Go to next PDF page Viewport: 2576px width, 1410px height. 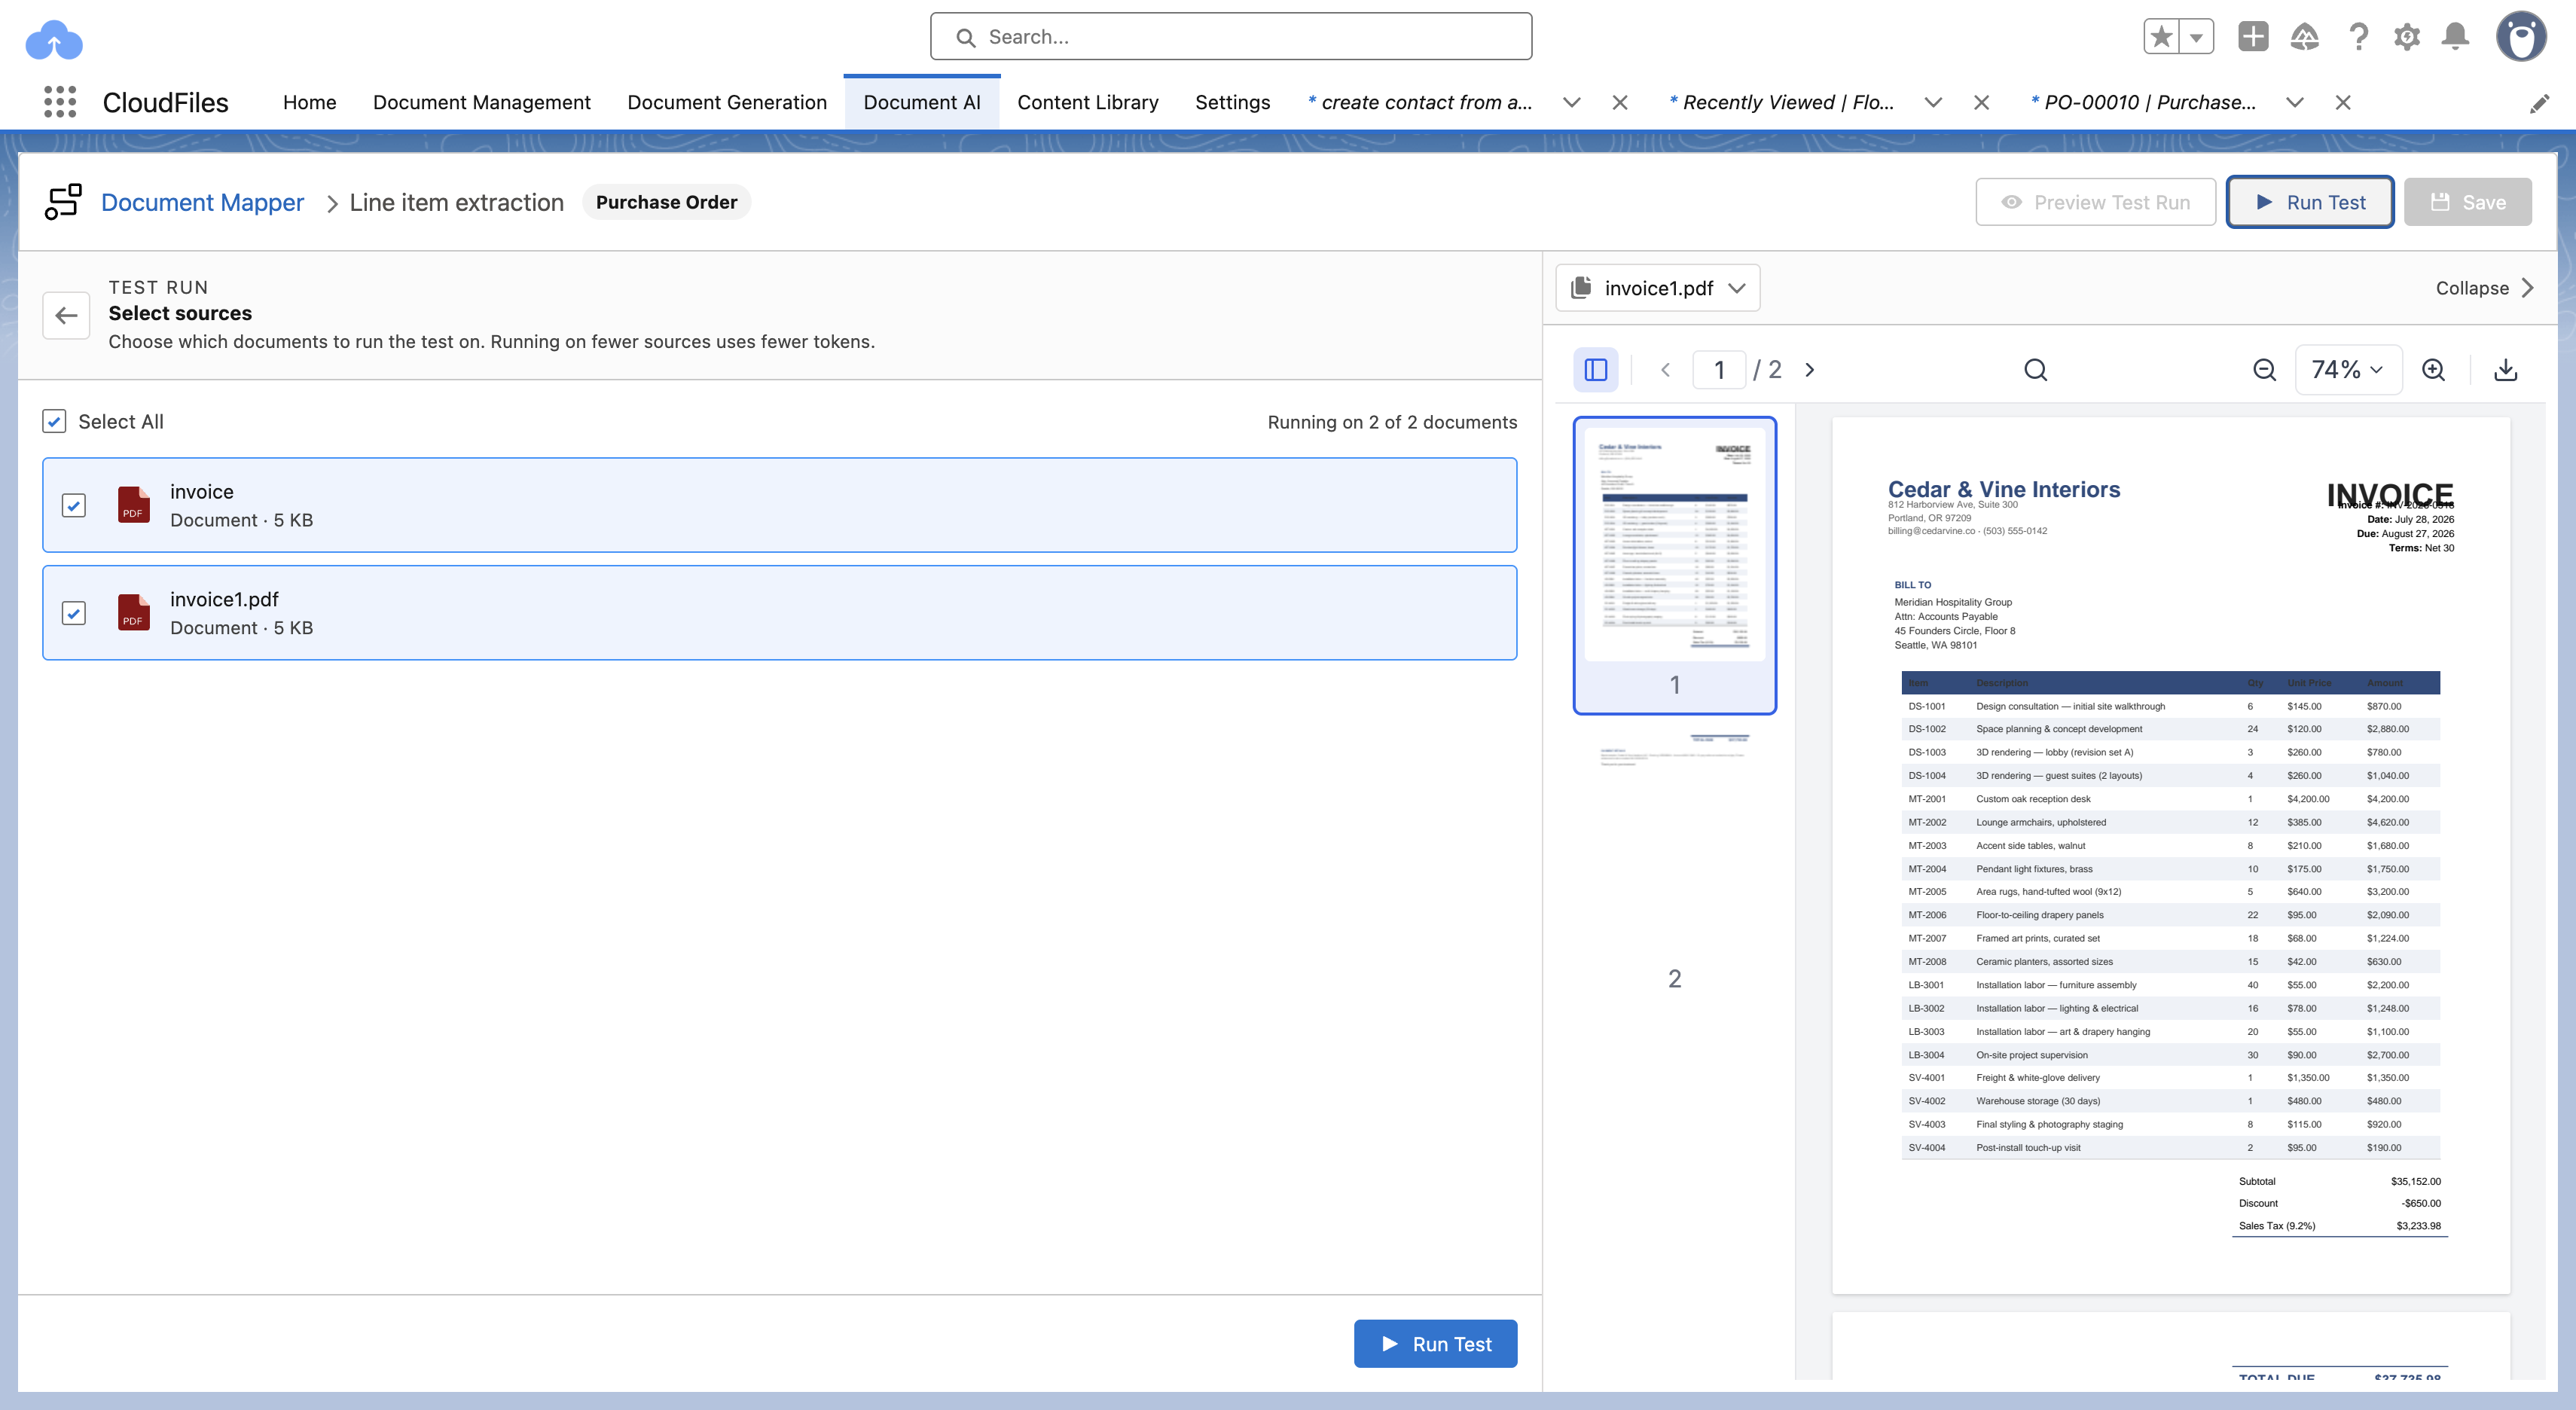(x=1809, y=370)
